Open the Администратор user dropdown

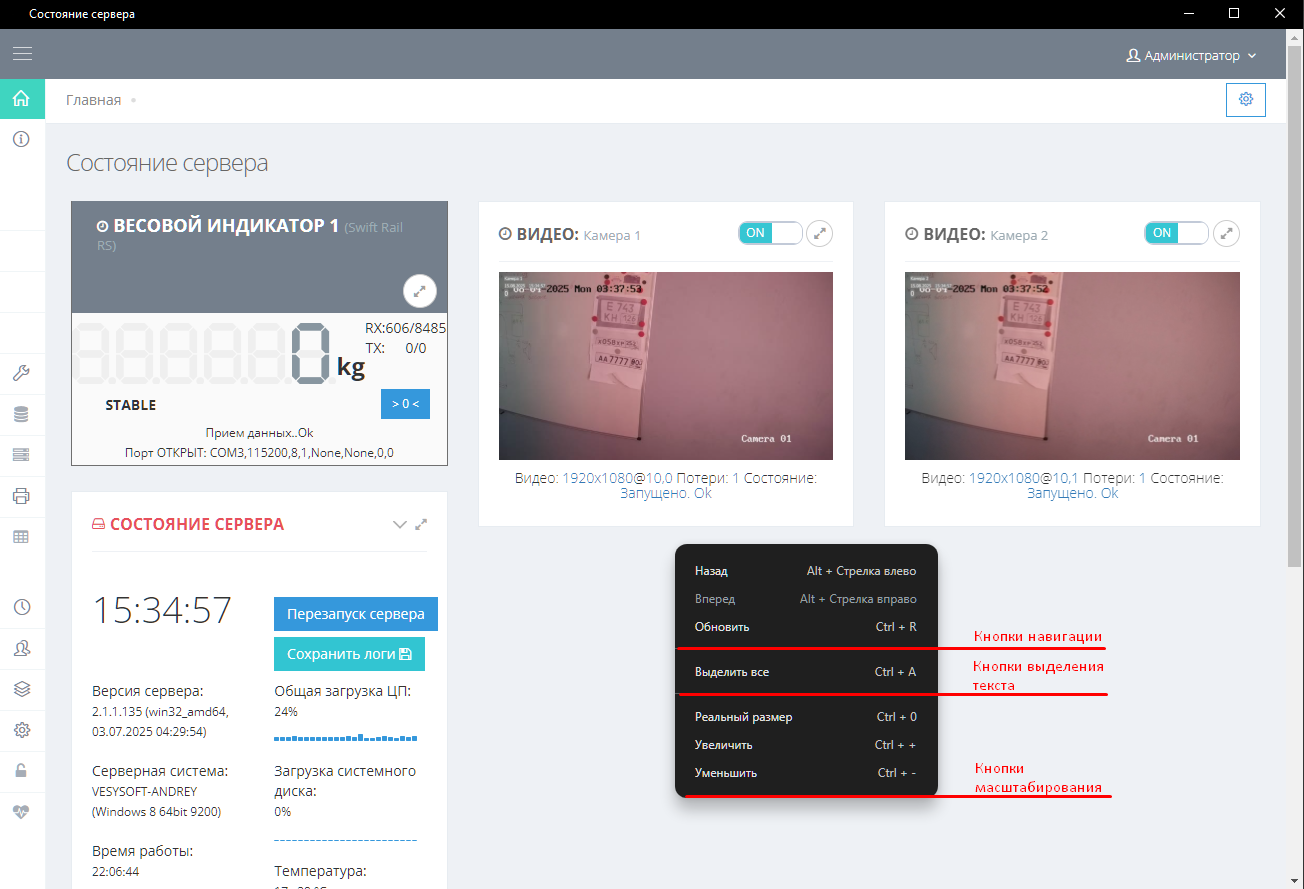click(1191, 56)
